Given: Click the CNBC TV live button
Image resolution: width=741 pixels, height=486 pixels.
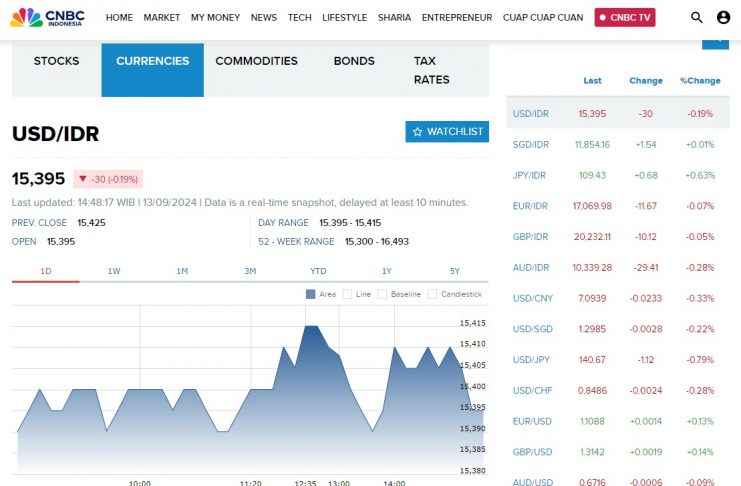Looking at the screenshot, I should pyautogui.click(x=625, y=18).
